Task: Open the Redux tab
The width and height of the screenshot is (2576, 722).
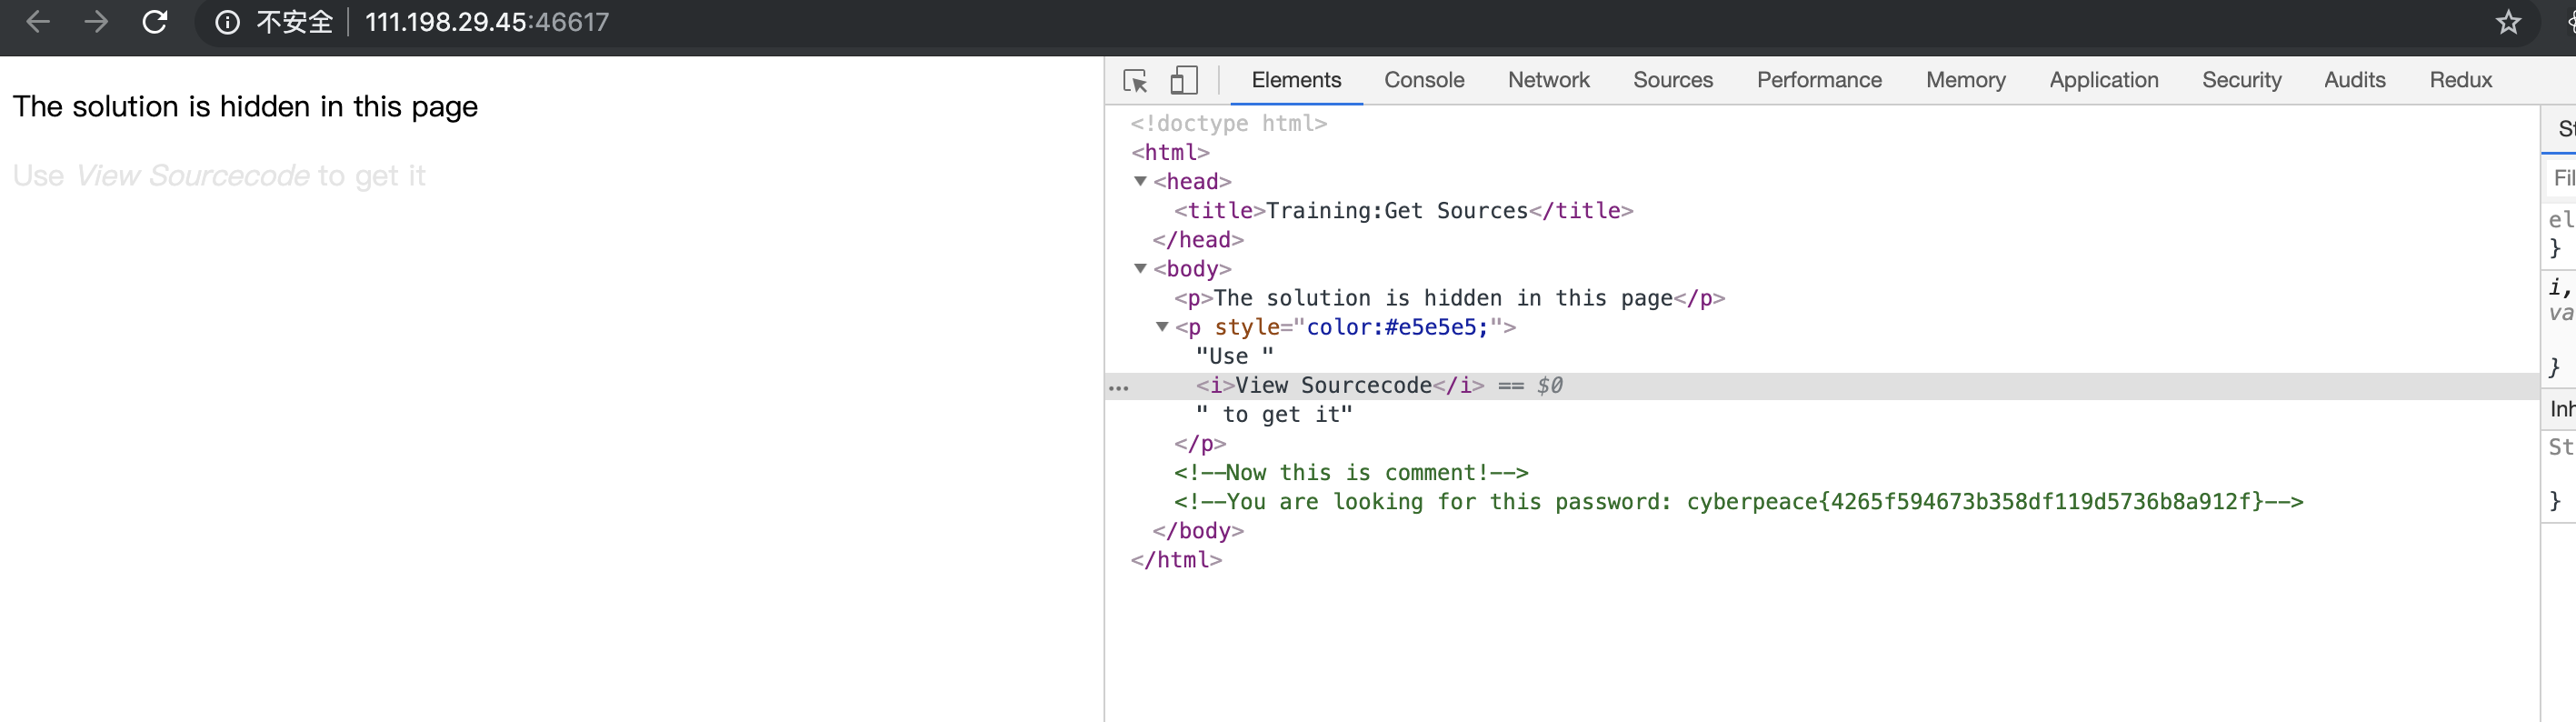Action: [x=2460, y=80]
